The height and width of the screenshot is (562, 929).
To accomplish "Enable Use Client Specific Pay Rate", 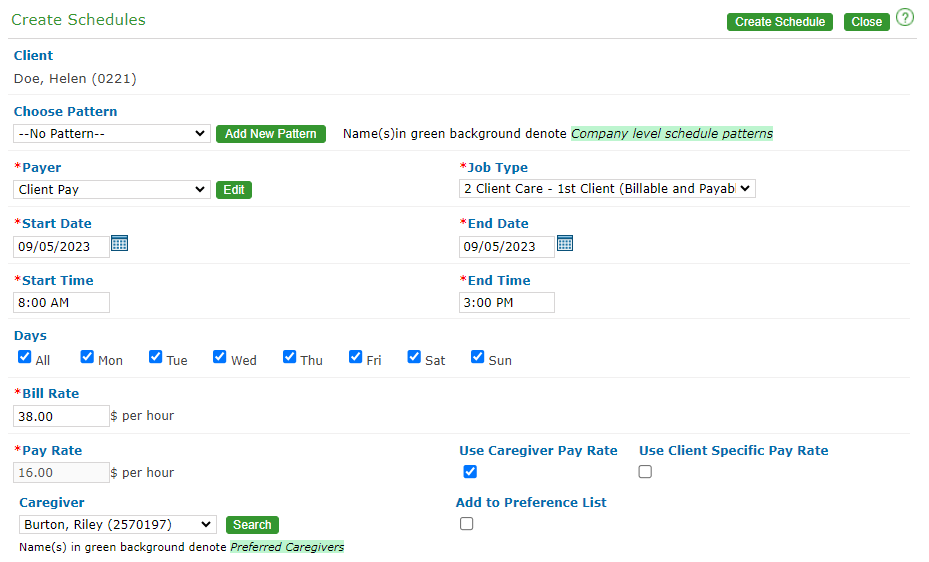I will pyautogui.click(x=645, y=472).
